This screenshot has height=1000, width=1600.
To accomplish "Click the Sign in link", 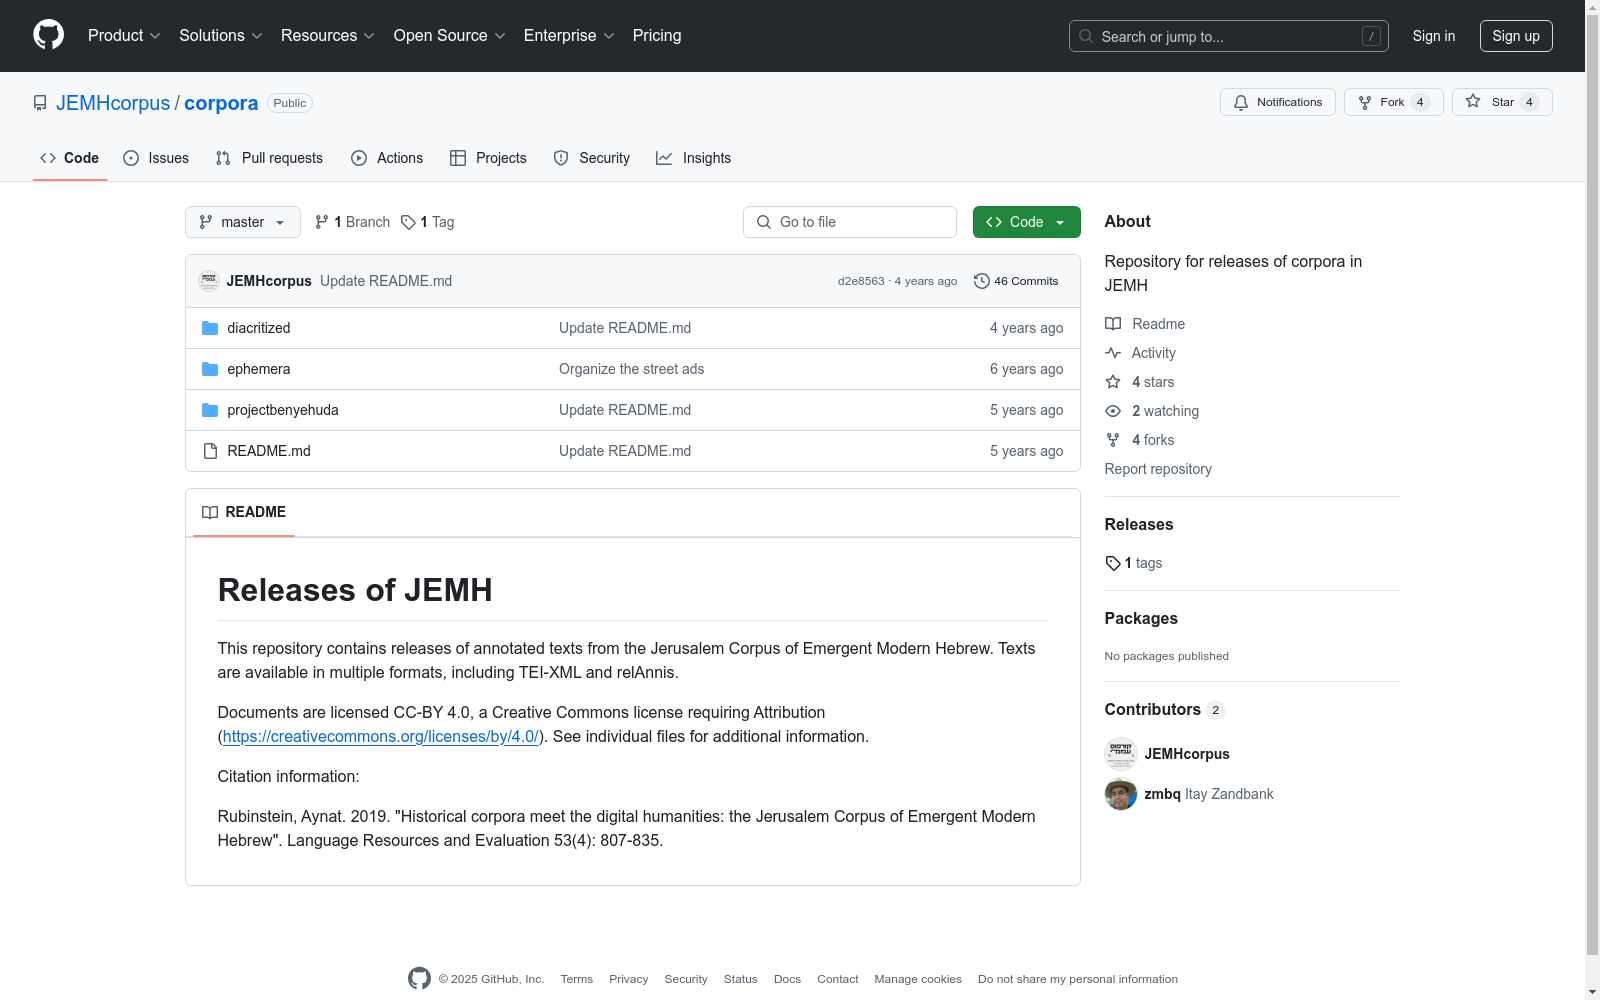I will point(1433,36).
